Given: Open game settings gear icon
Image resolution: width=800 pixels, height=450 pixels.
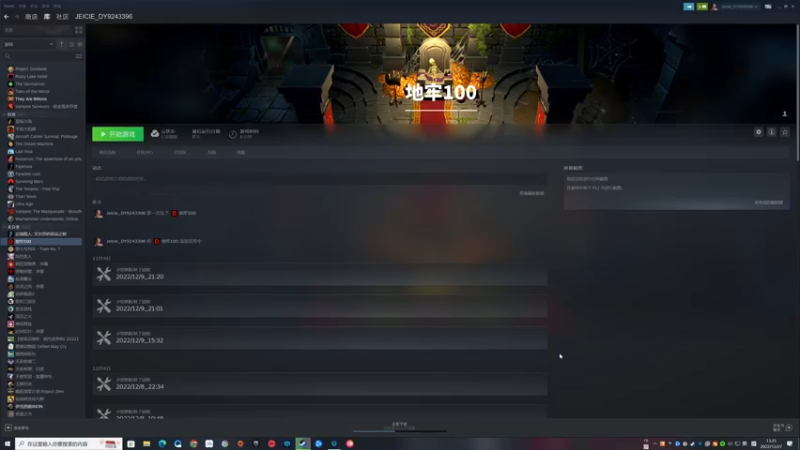Looking at the screenshot, I should point(759,132).
